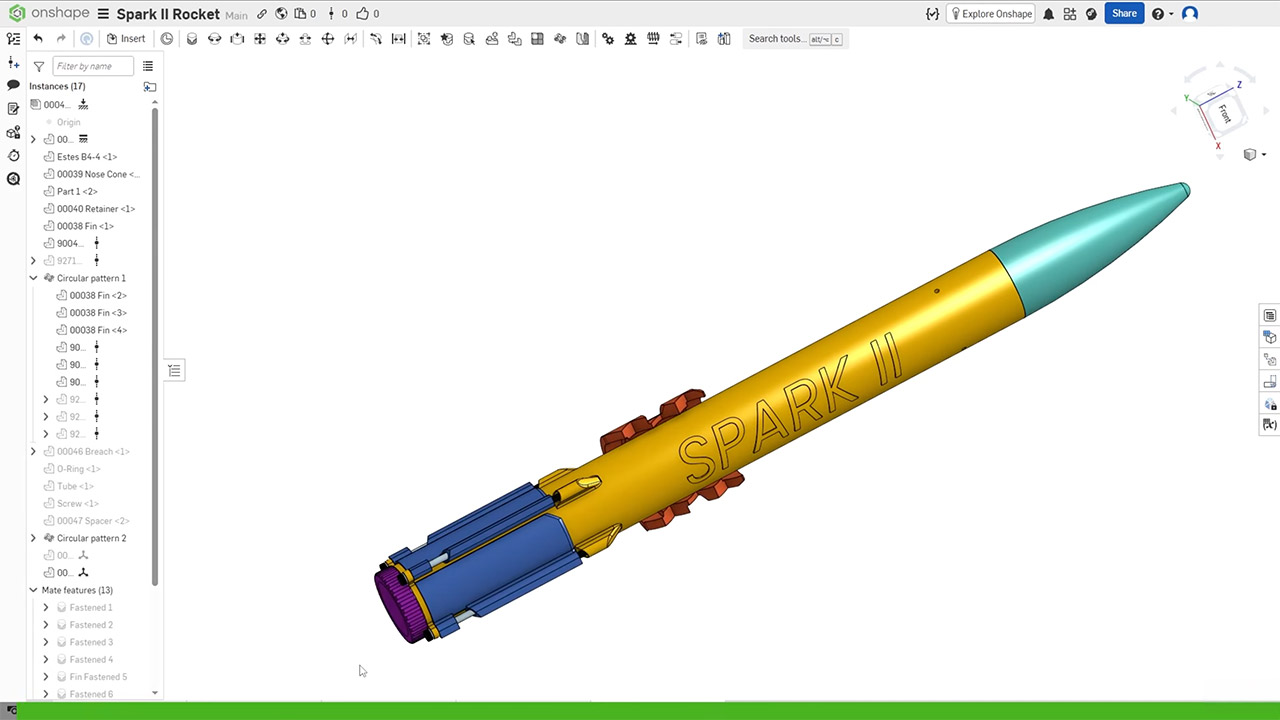Select the O-Ring <1> instance

pyautogui.click(x=79, y=469)
